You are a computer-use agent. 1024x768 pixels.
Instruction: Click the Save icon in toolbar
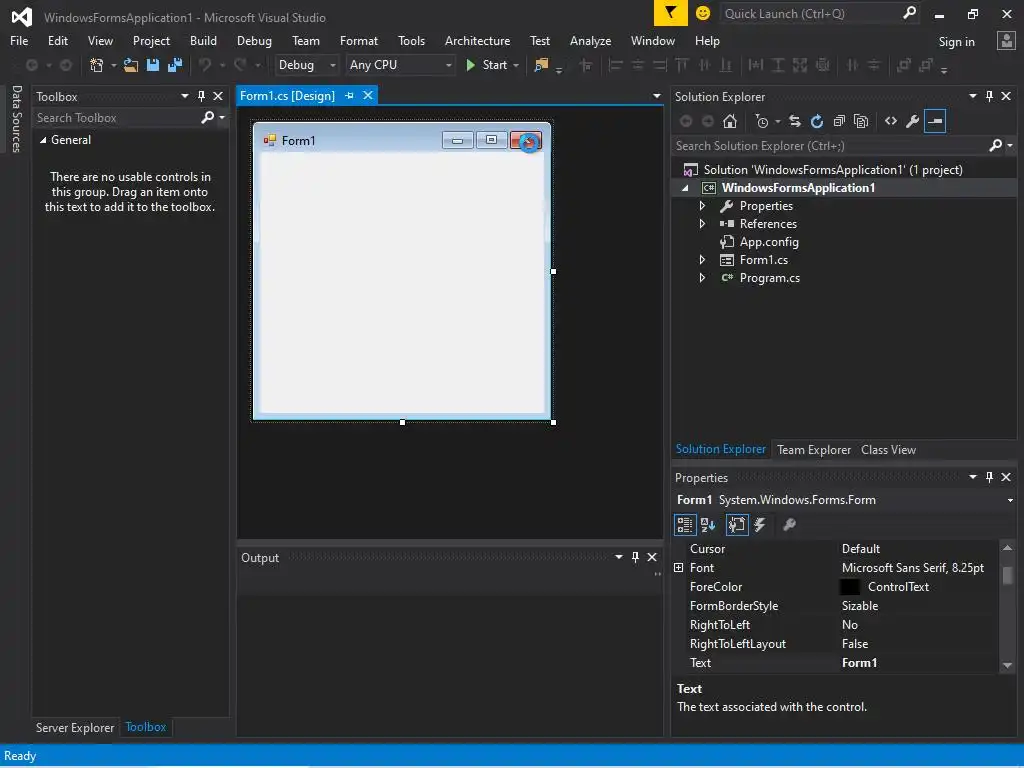coord(153,65)
